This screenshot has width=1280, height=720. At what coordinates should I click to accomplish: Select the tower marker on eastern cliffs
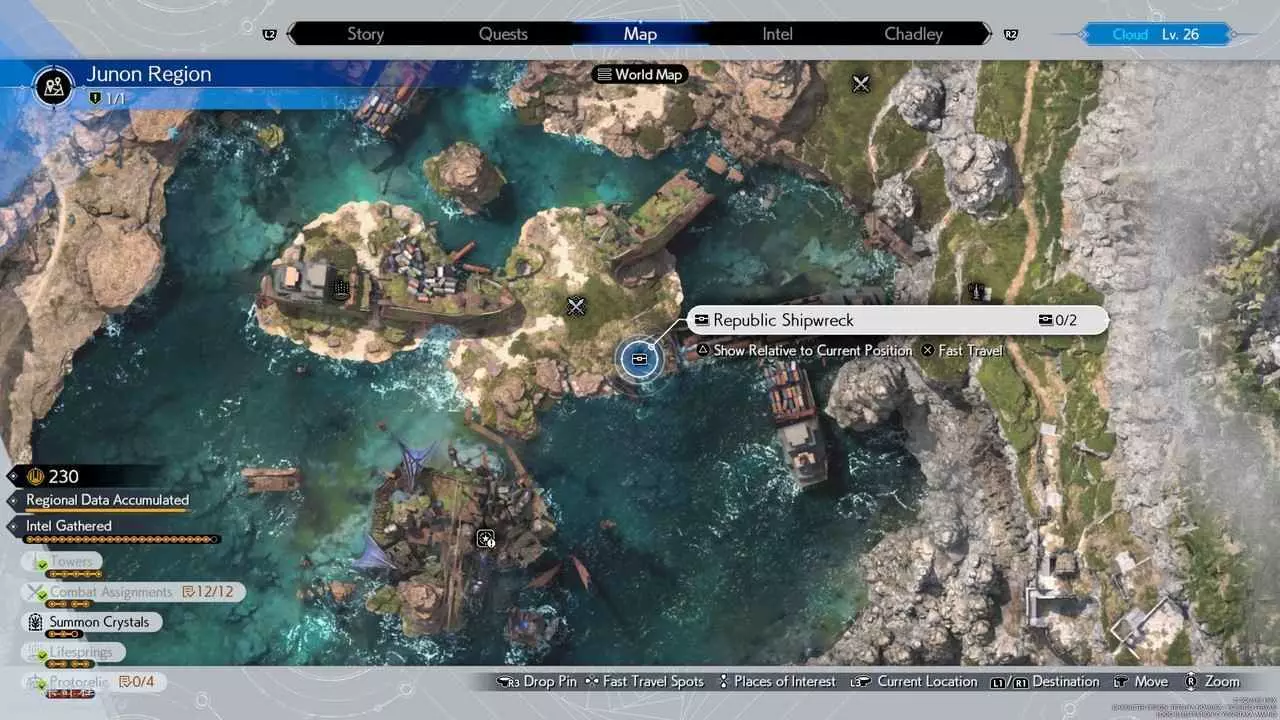[x=978, y=291]
